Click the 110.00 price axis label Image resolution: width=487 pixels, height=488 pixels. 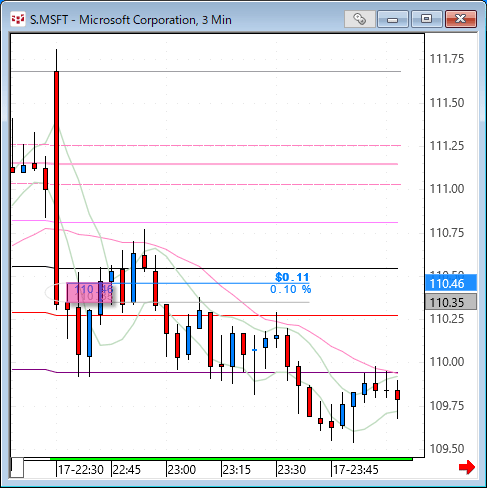(447, 362)
